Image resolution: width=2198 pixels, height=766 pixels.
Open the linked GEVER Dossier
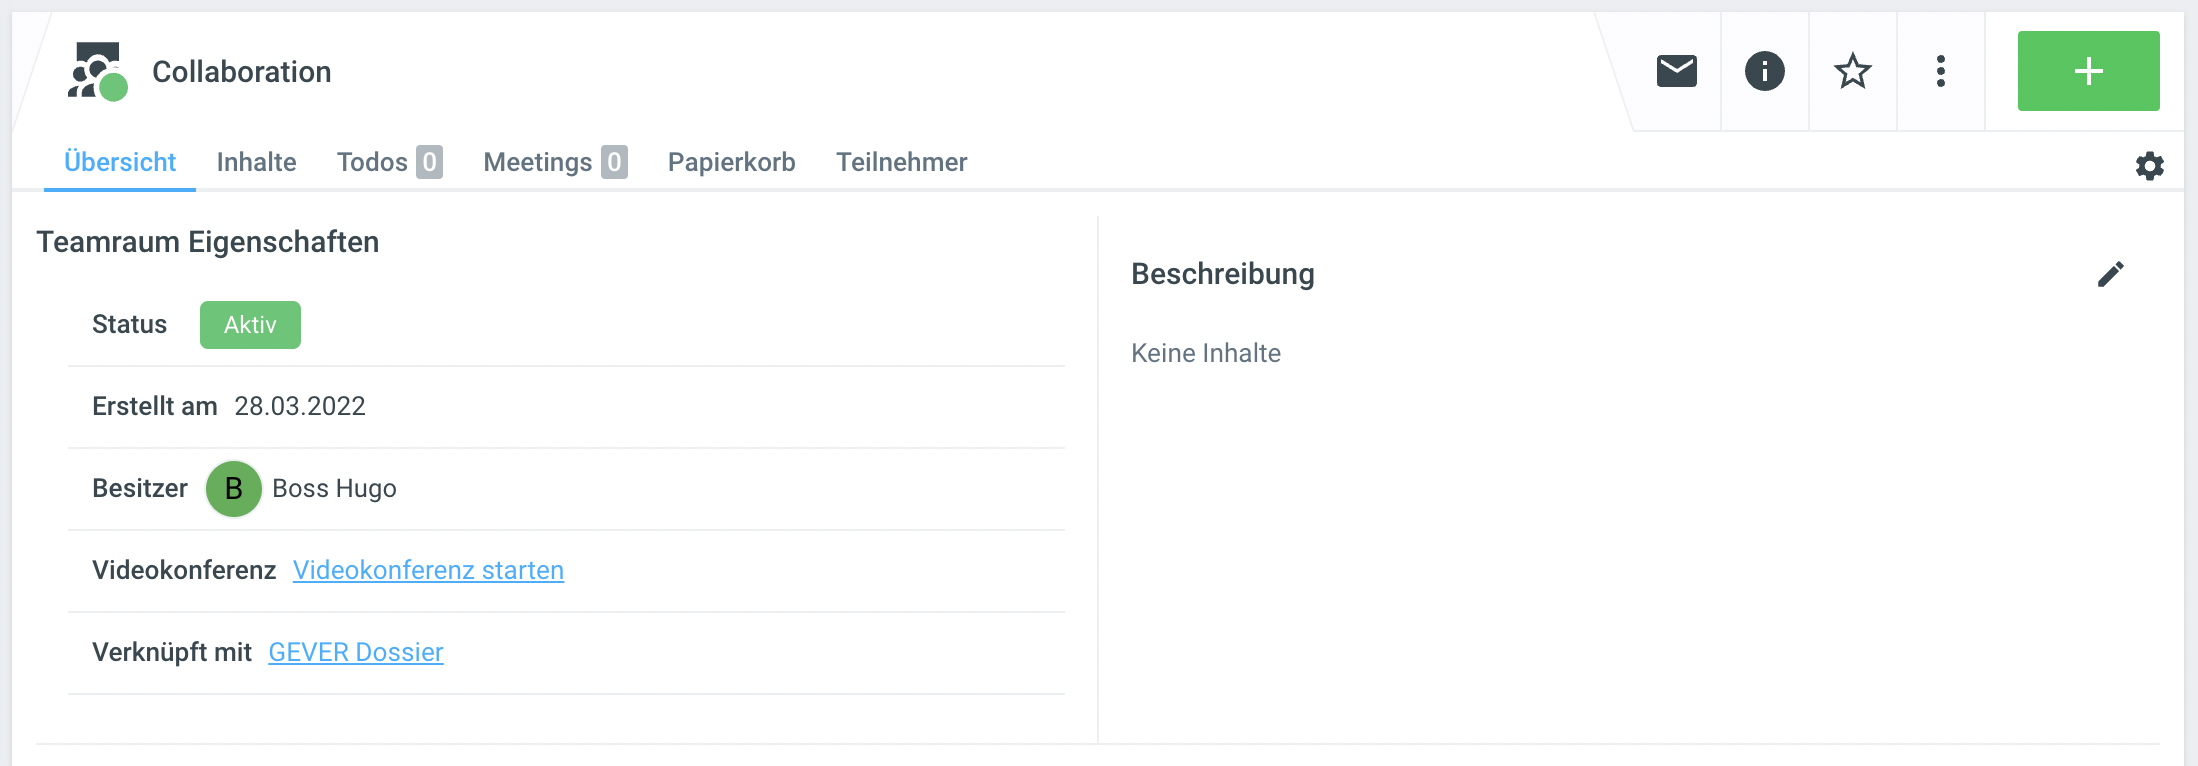click(355, 652)
